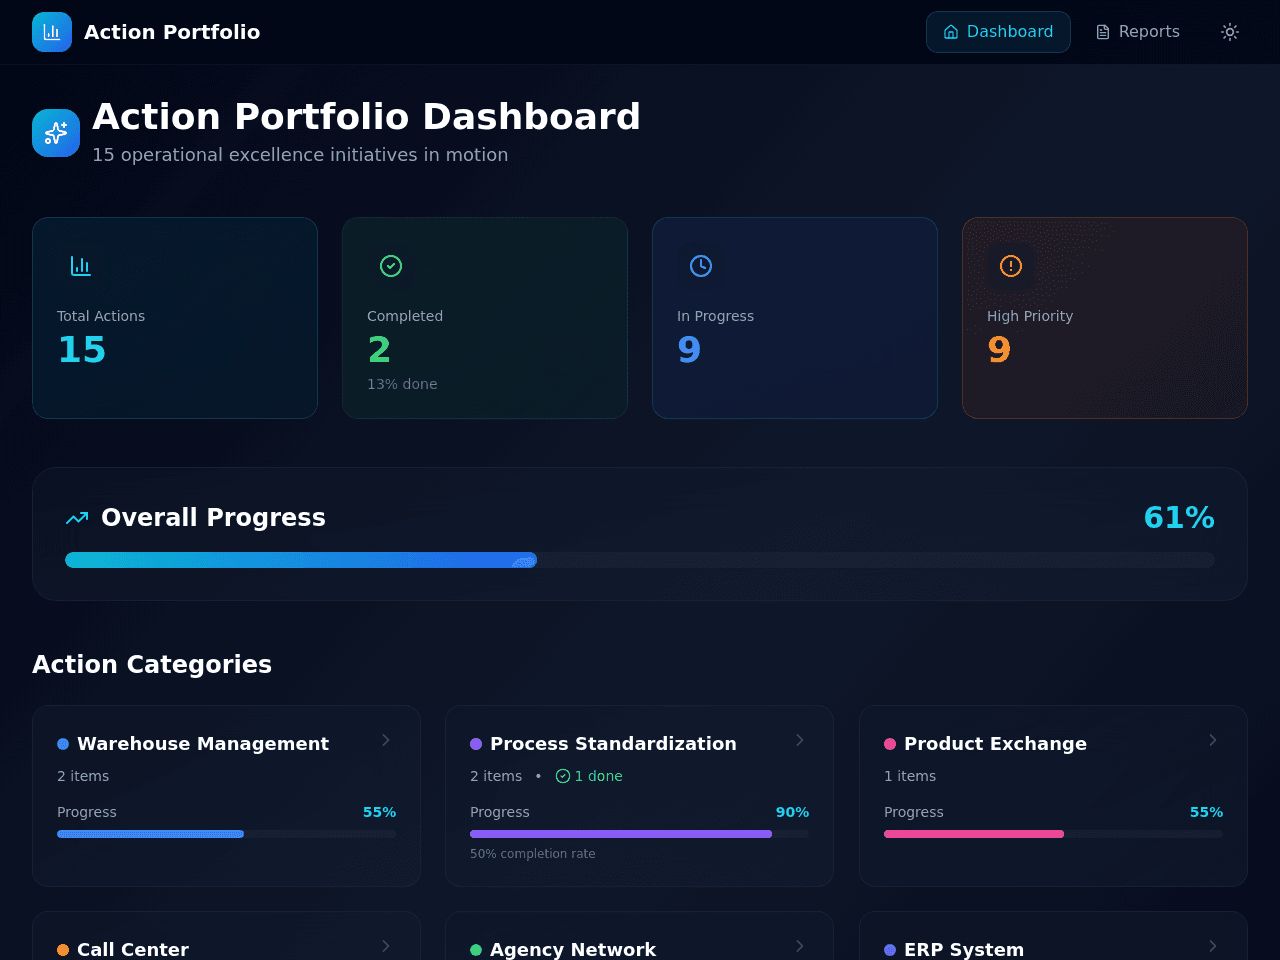
Task: Click the trending-up icon beside Overall Progress
Action: (x=77, y=518)
